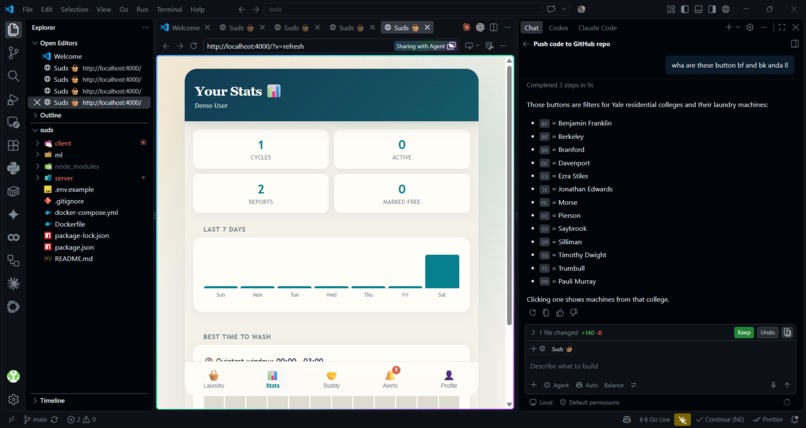Open the Selection menu
This screenshot has height=428, width=806.
[75, 9]
